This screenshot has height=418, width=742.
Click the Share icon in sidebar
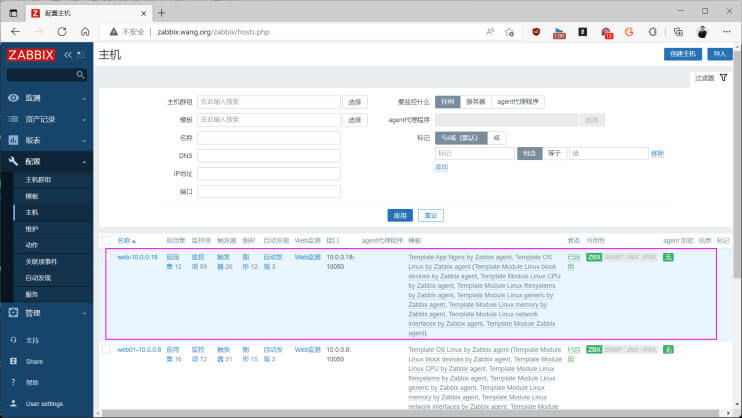tap(13, 361)
